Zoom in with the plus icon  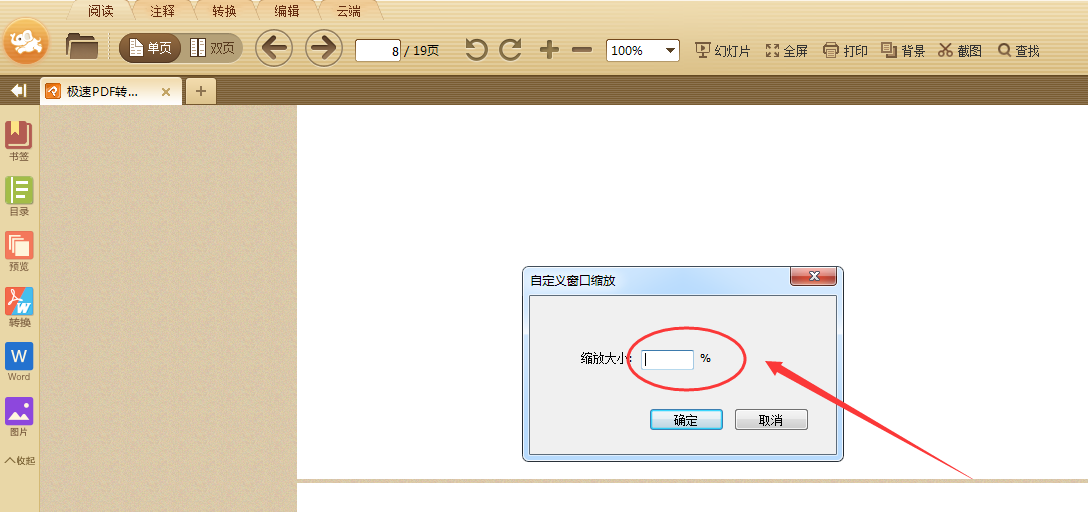pos(550,50)
